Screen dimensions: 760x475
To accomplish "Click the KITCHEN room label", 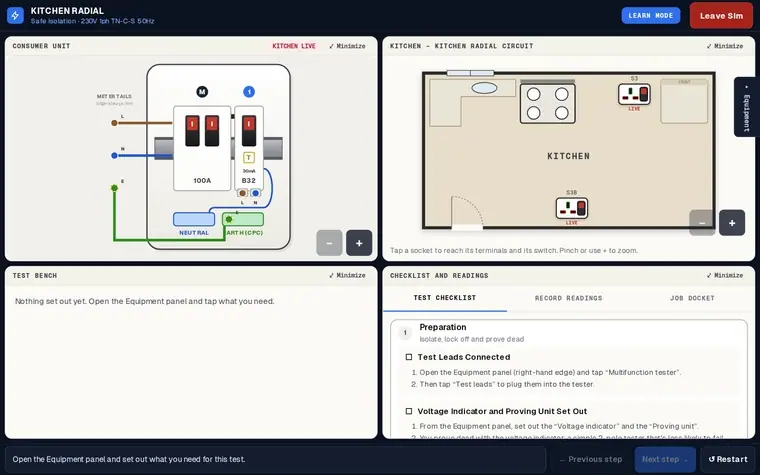I will [569, 156].
